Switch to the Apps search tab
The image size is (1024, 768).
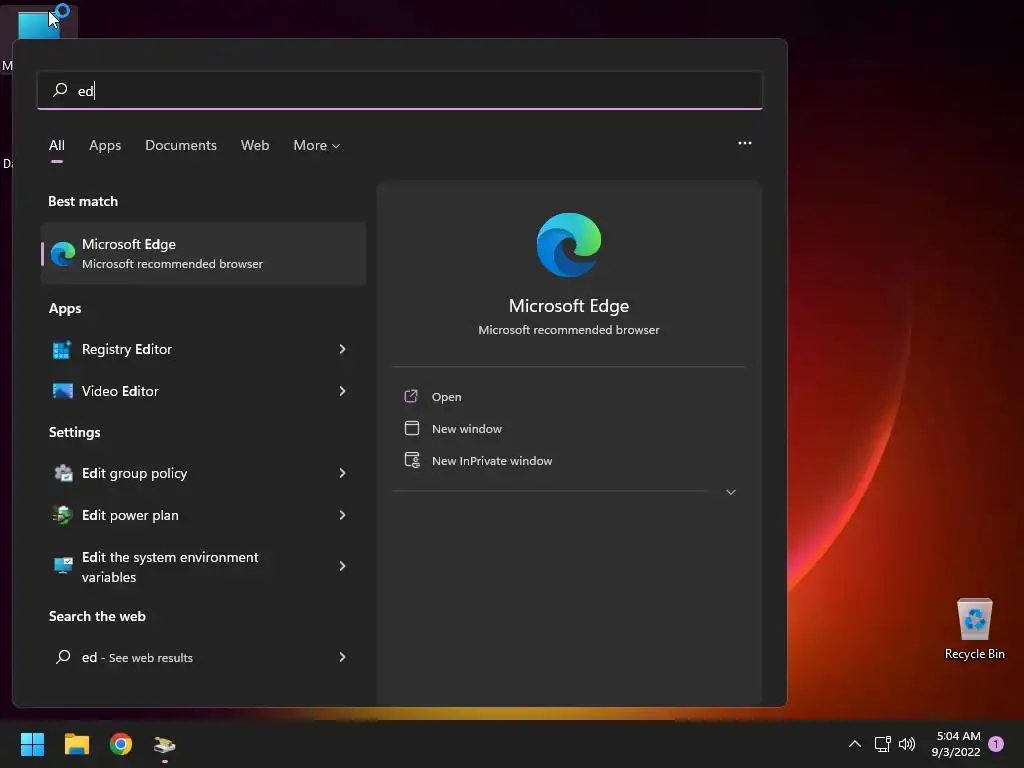105,145
